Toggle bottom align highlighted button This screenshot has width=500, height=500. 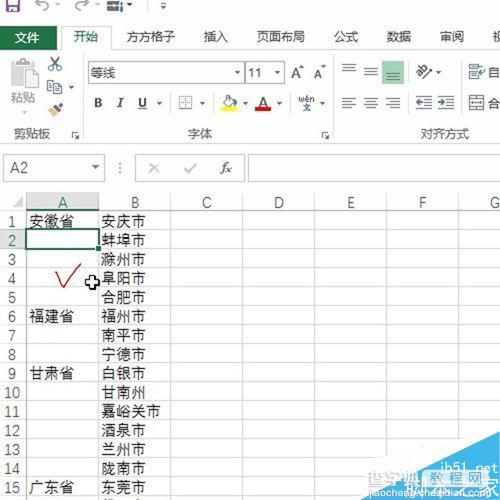coord(393,72)
